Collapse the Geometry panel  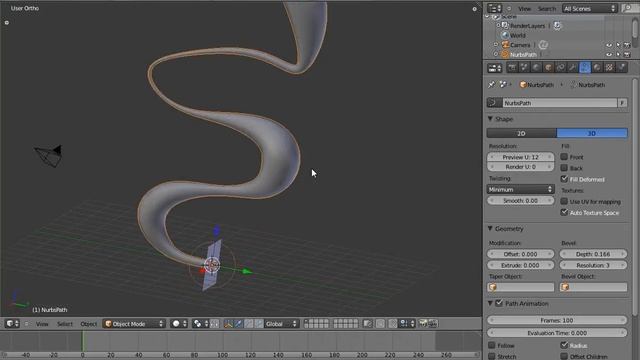490,229
